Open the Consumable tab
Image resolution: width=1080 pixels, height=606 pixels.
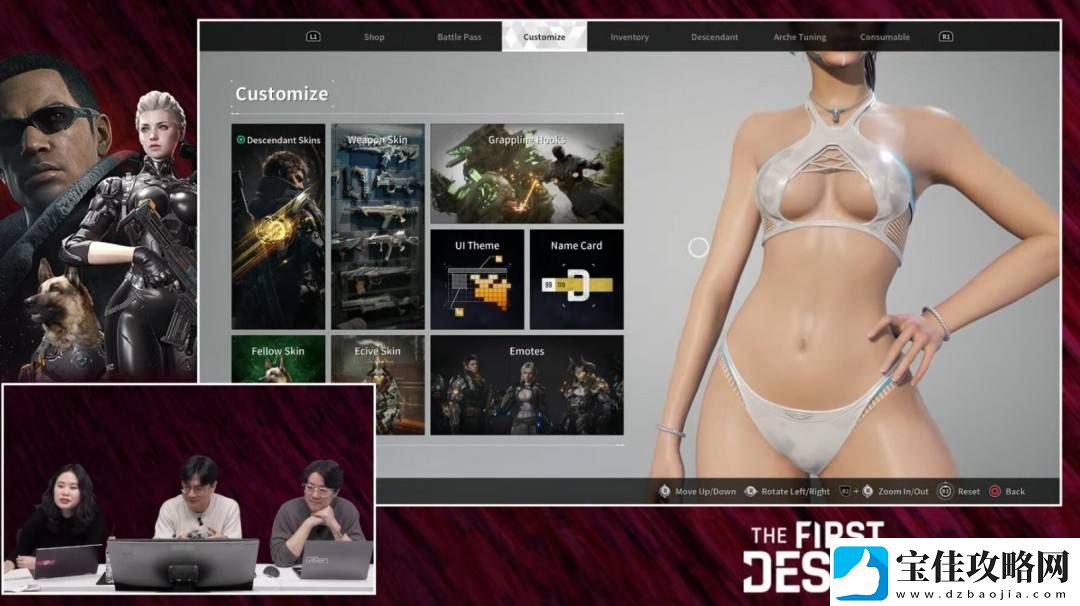(x=885, y=37)
